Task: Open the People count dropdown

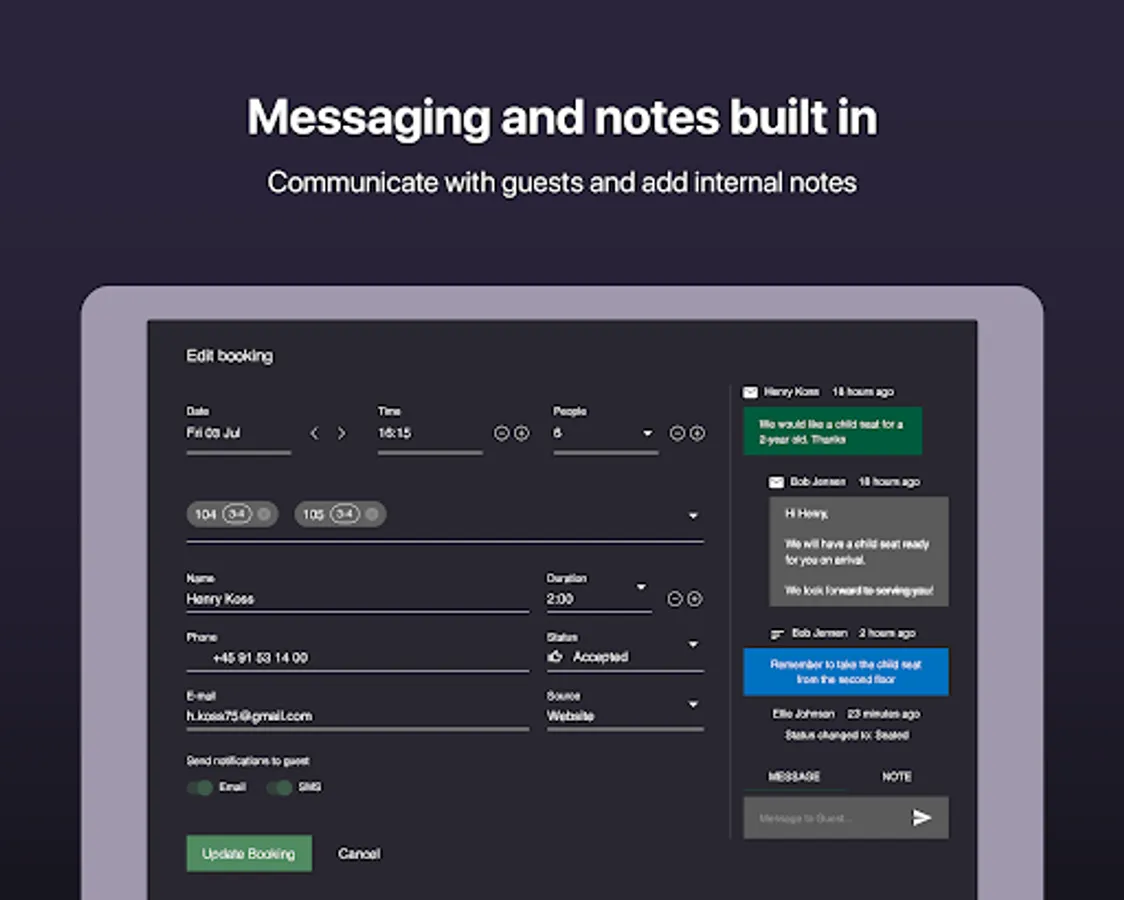Action: click(x=647, y=434)
